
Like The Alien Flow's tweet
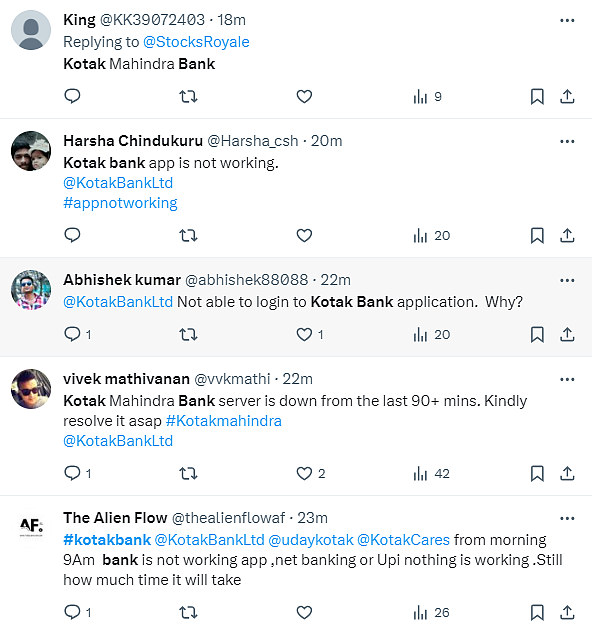304,612
